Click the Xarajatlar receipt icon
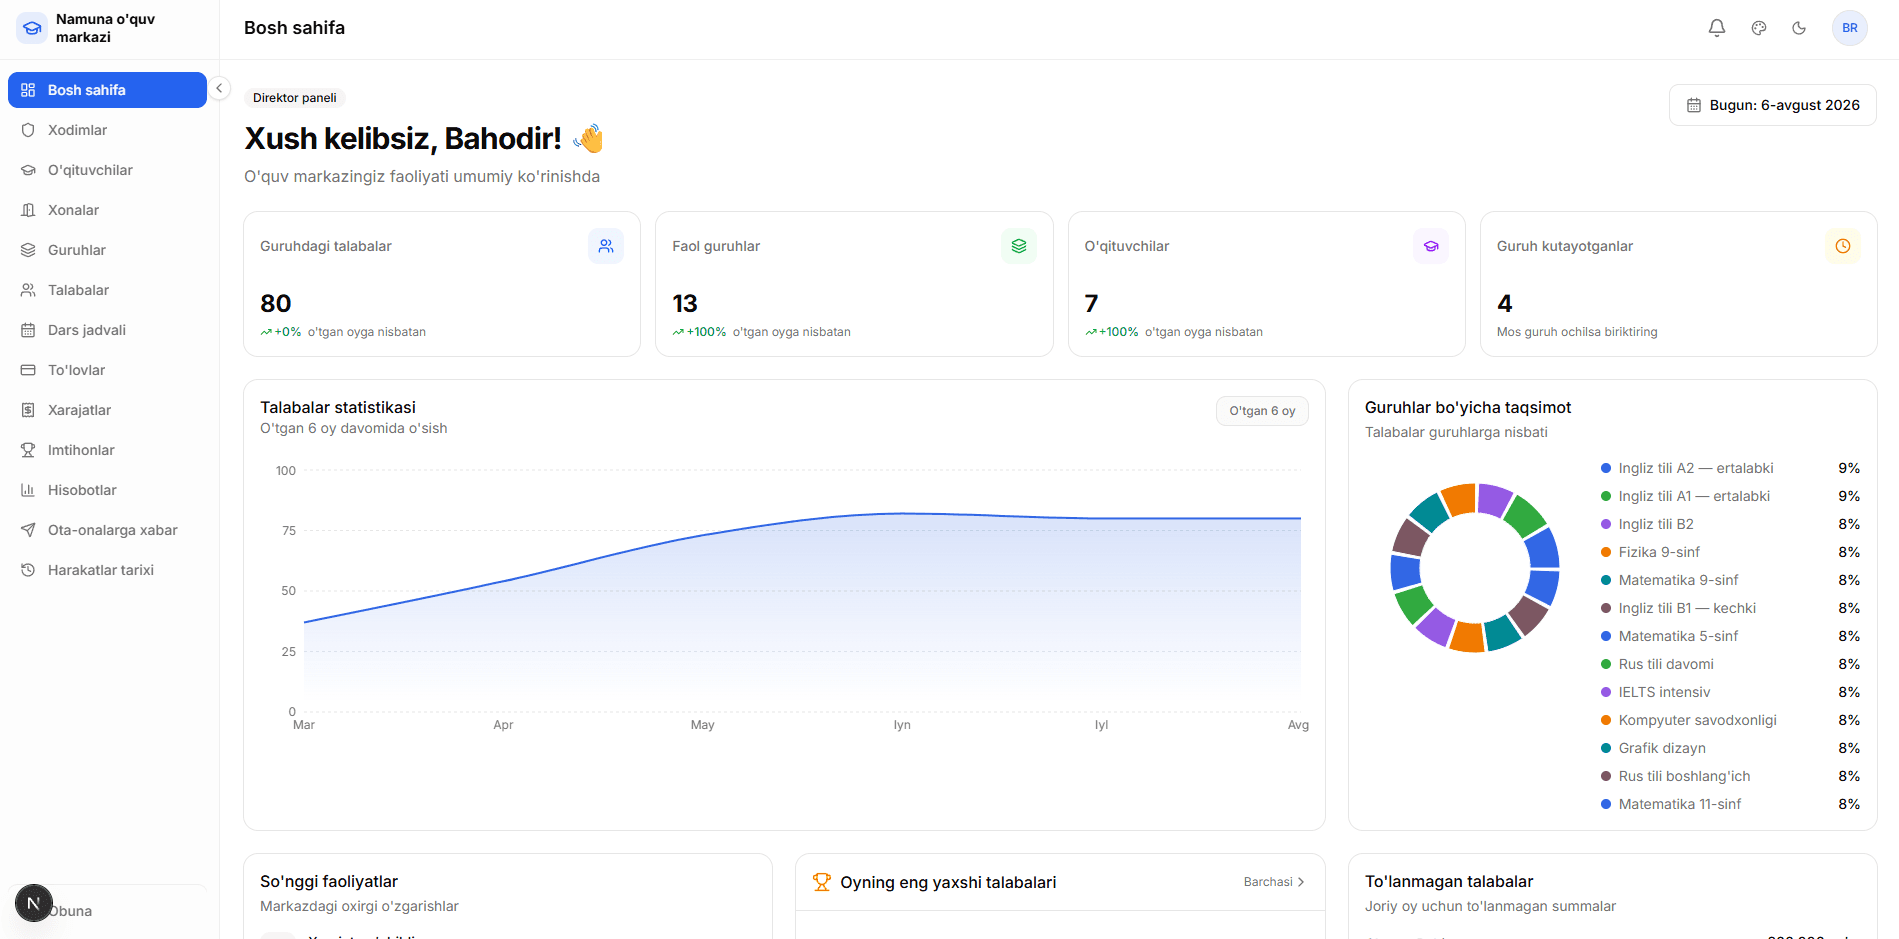 [x=28, y=410]
